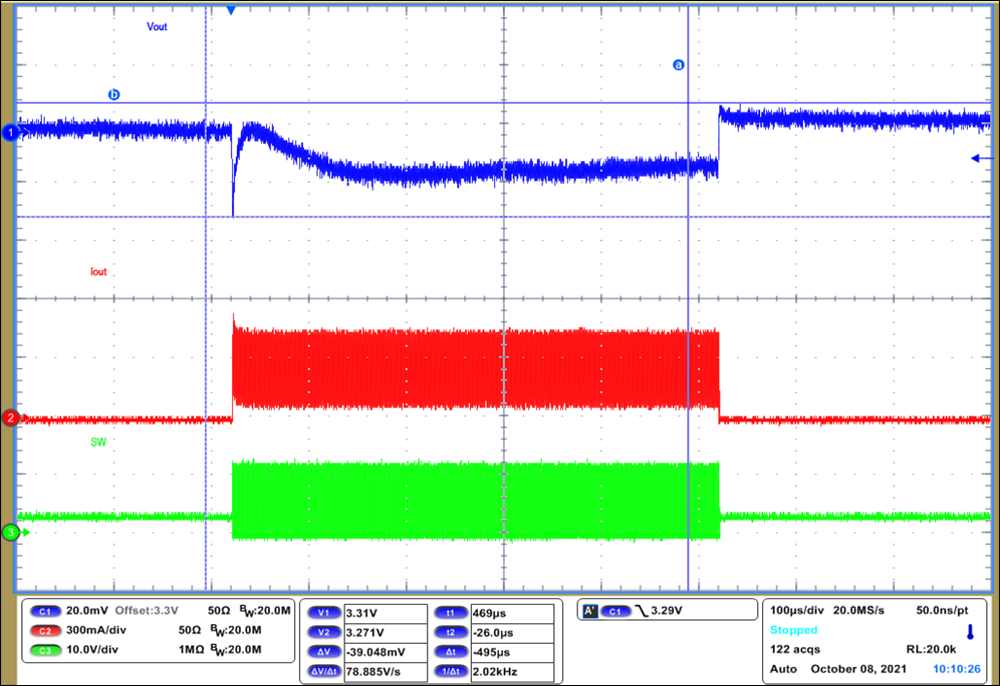Screen dimensions: 1000x686
Task: Open the 100µs/div timebase control
Action: tap(797, 608)
